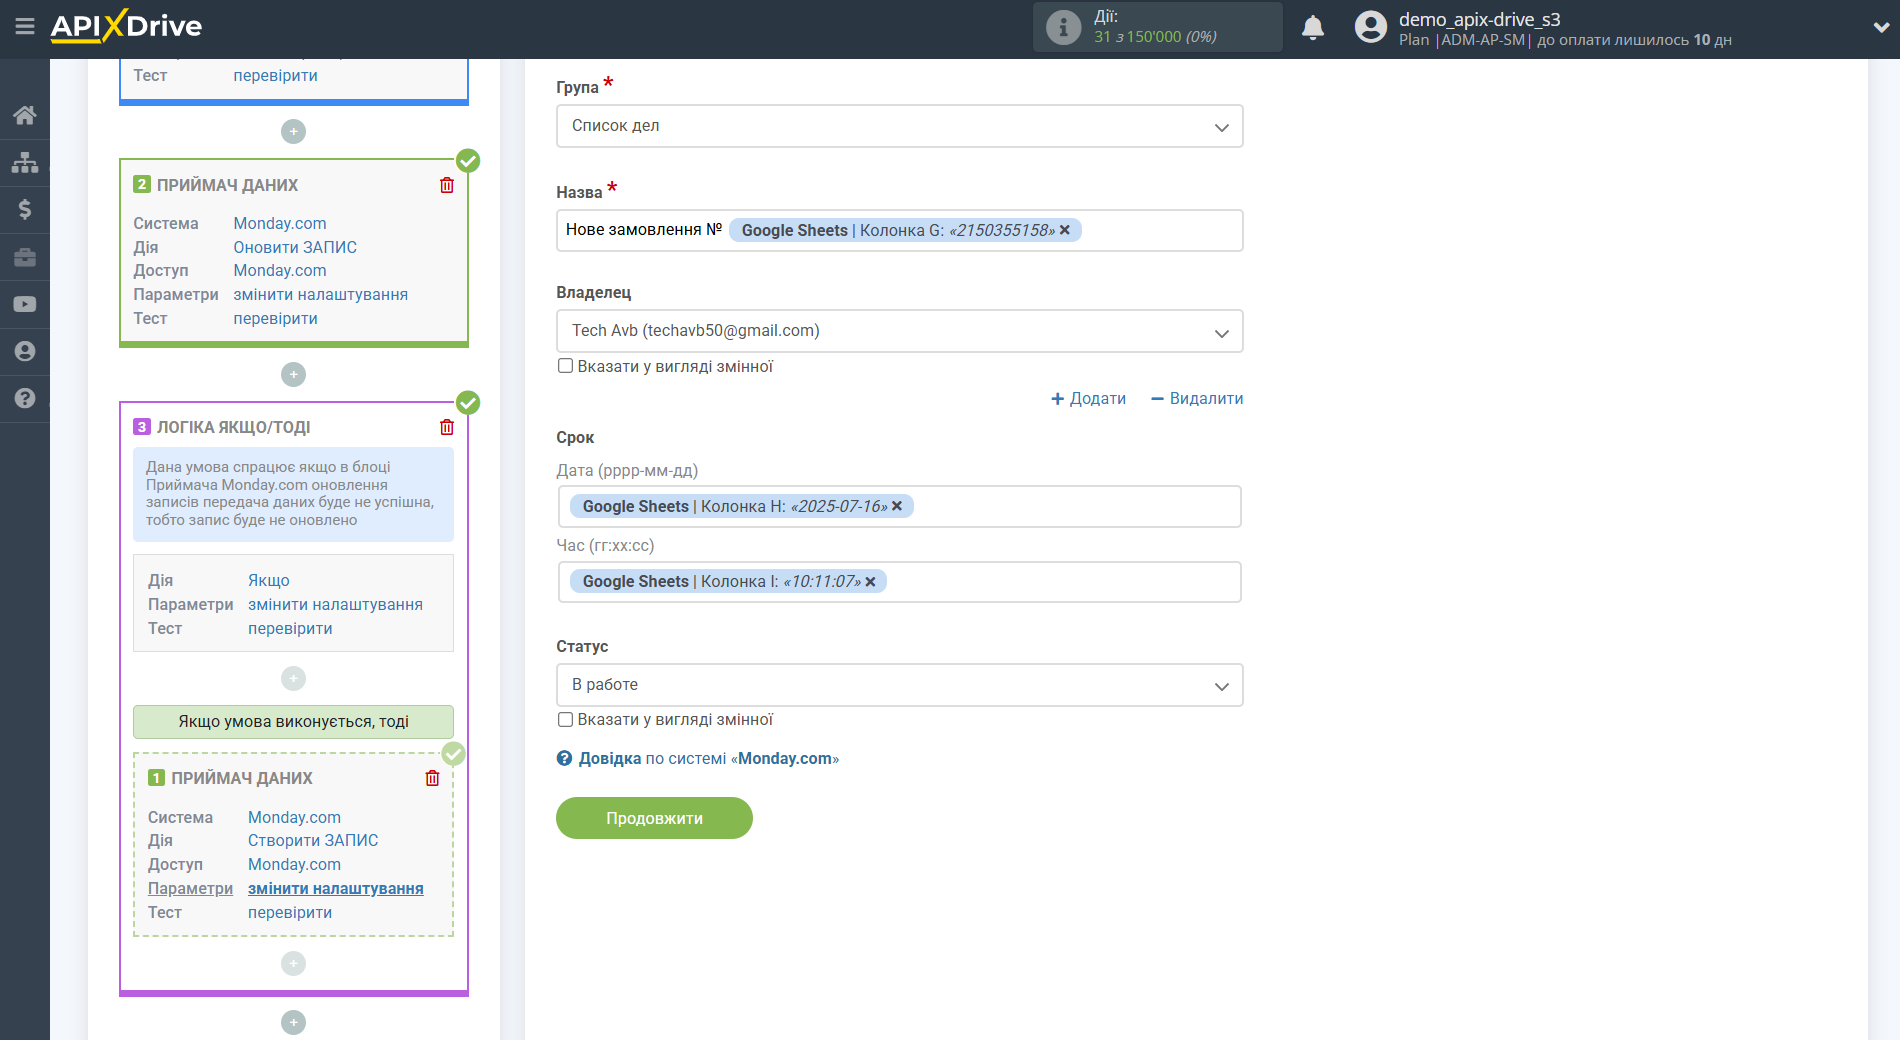Click the info icon next to Дії counter
This screenshot has height=1040, width=1900.
1063,27
